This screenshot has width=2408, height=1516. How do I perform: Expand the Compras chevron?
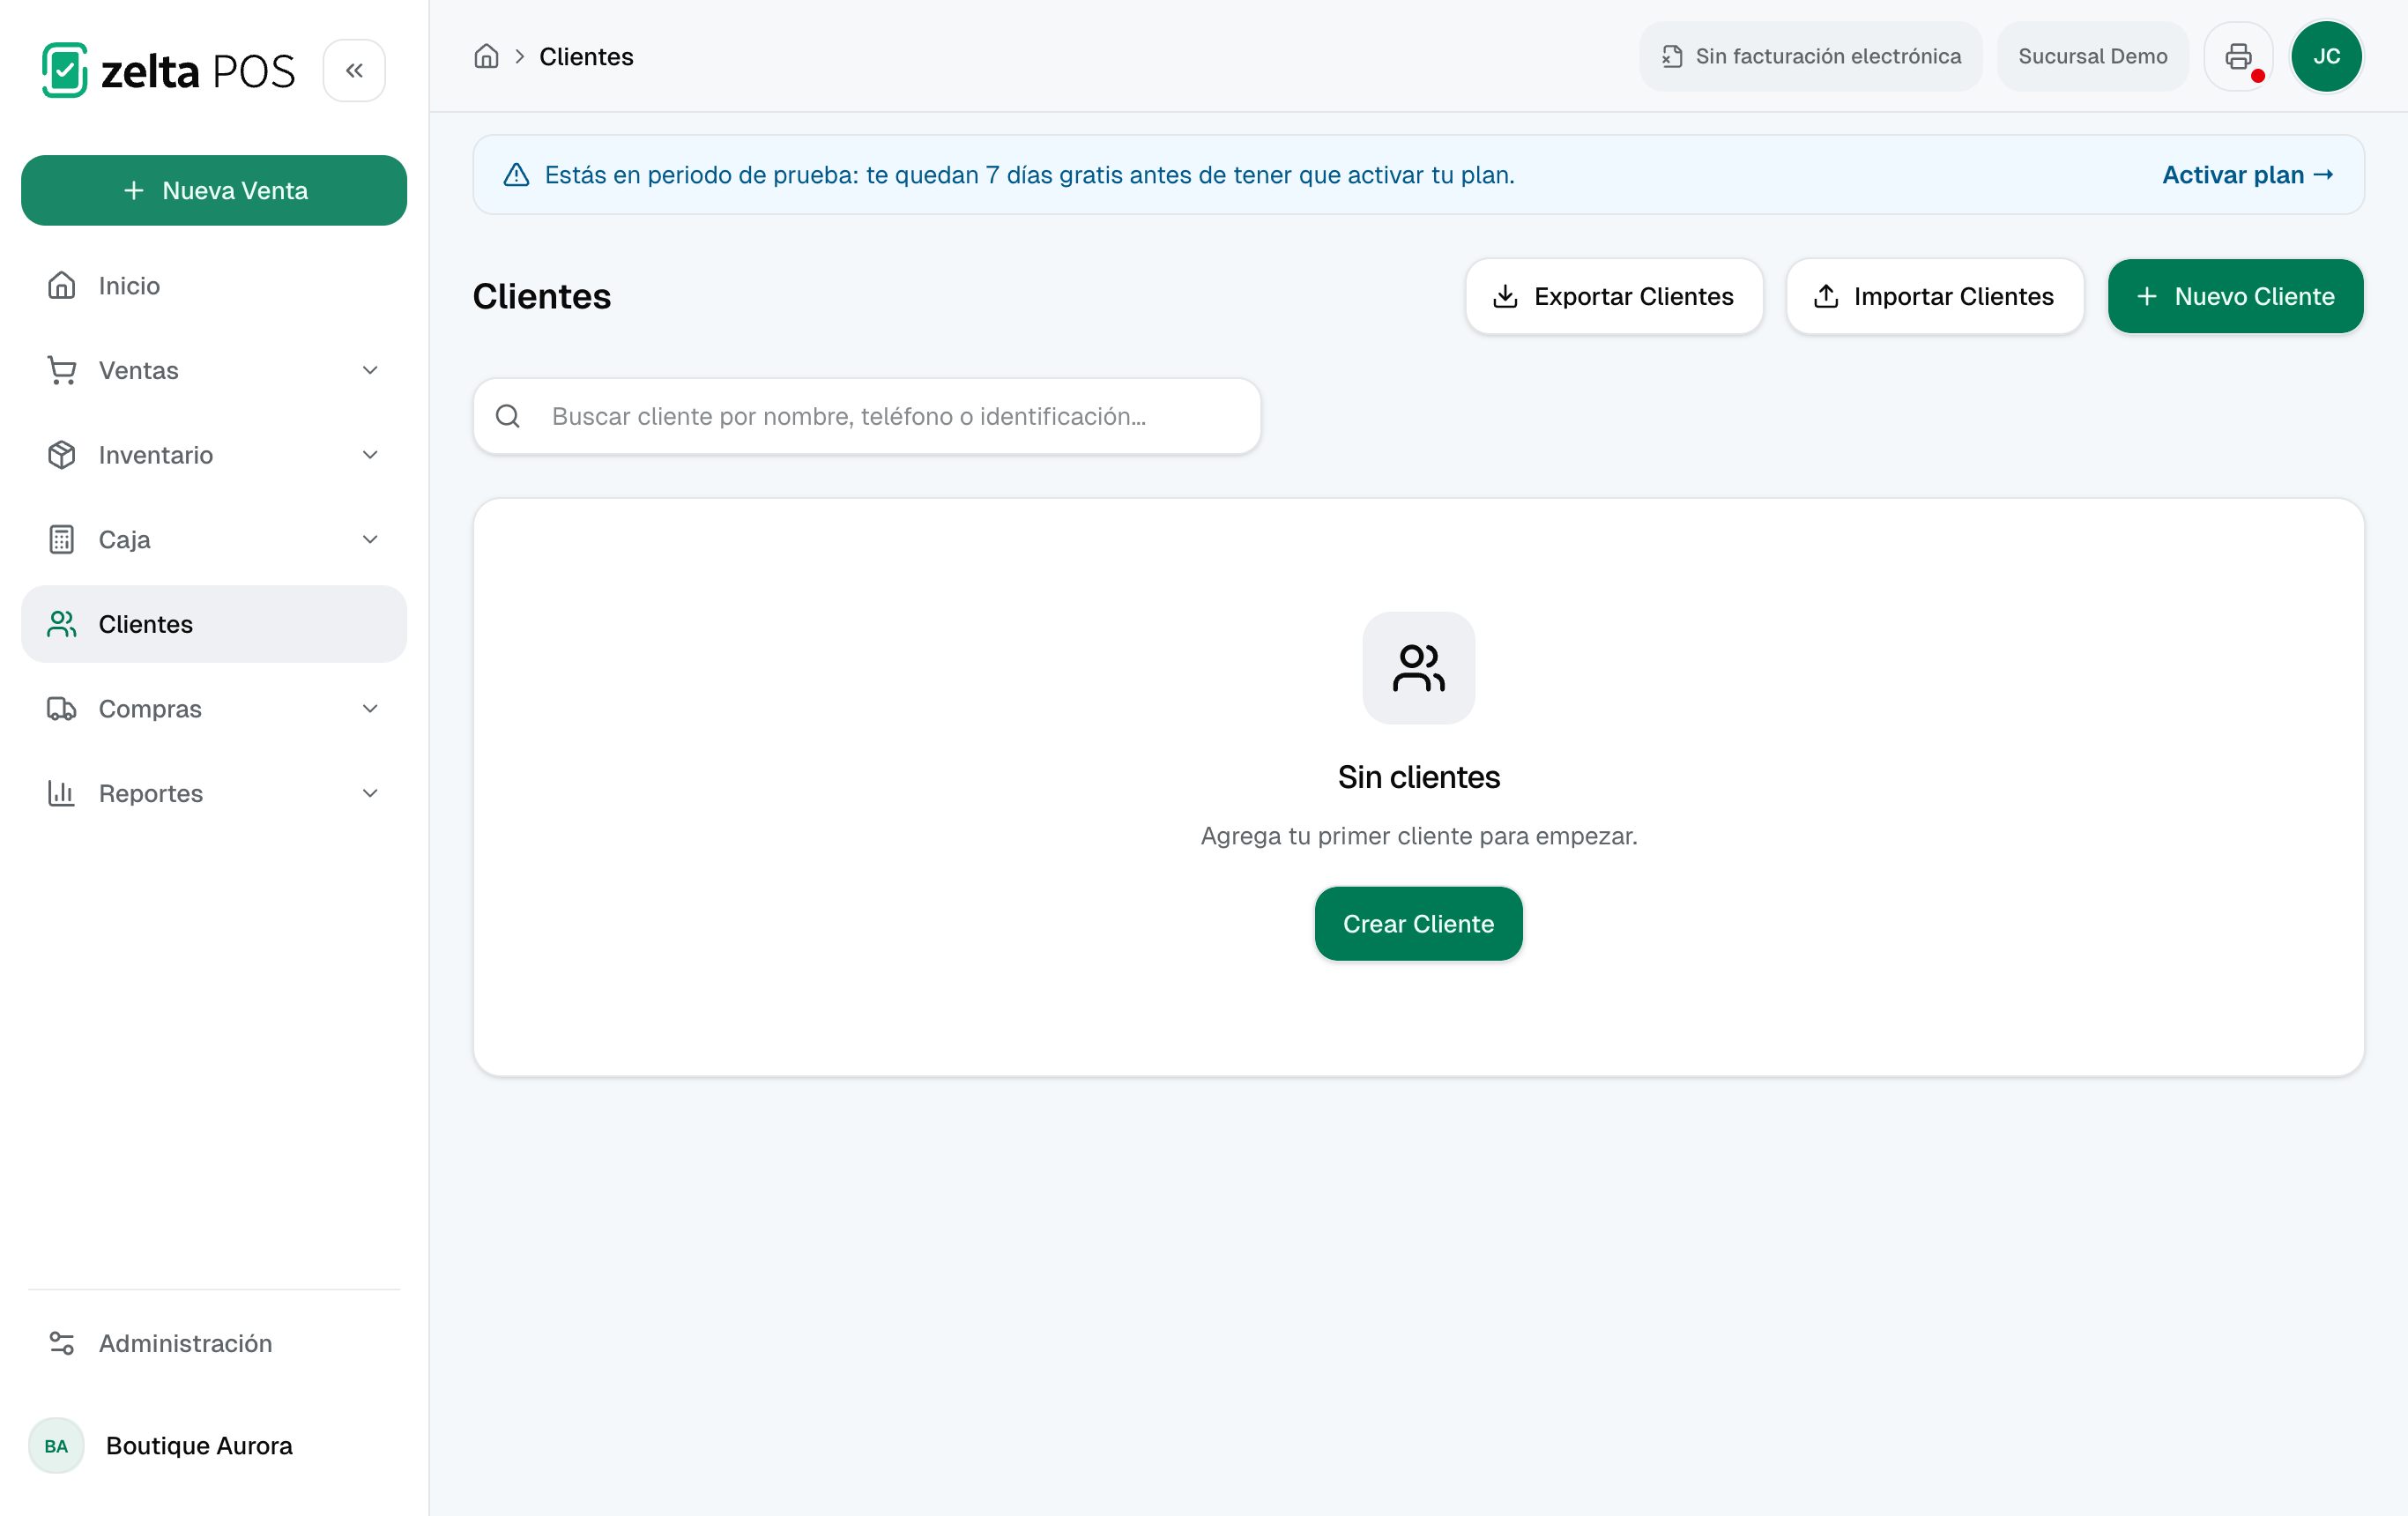[370, 709]
